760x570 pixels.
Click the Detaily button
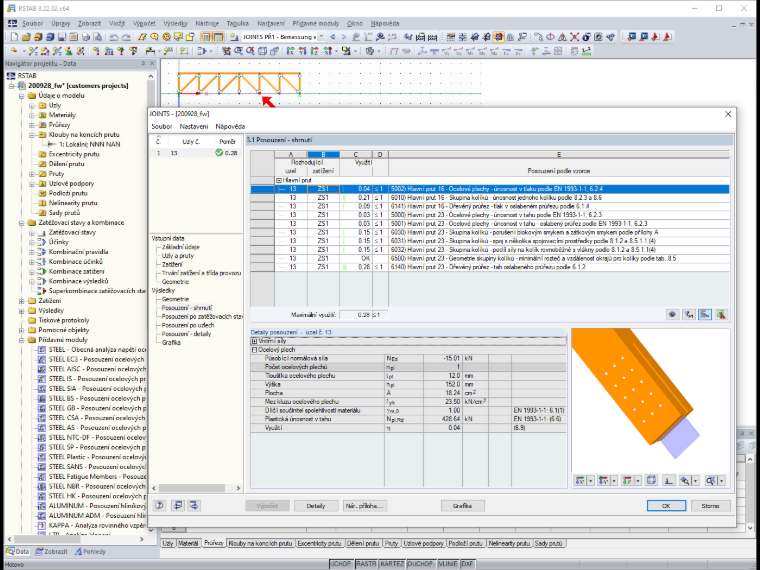point(316,506)
